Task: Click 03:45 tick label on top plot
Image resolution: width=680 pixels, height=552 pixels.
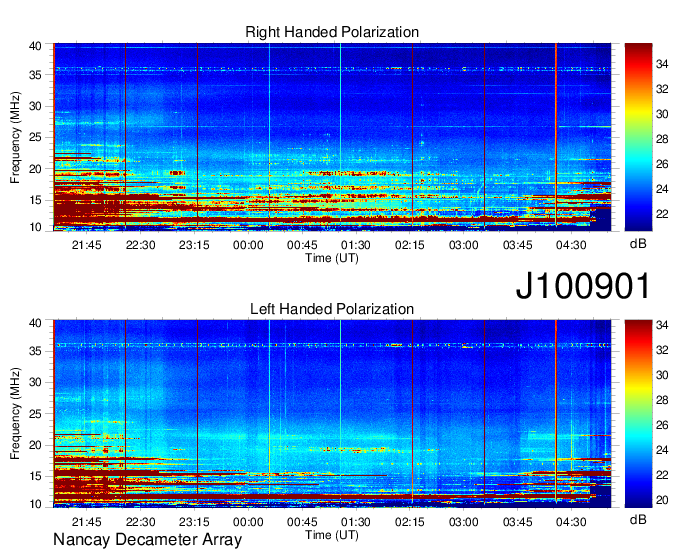Action: [x=517, y=245]
